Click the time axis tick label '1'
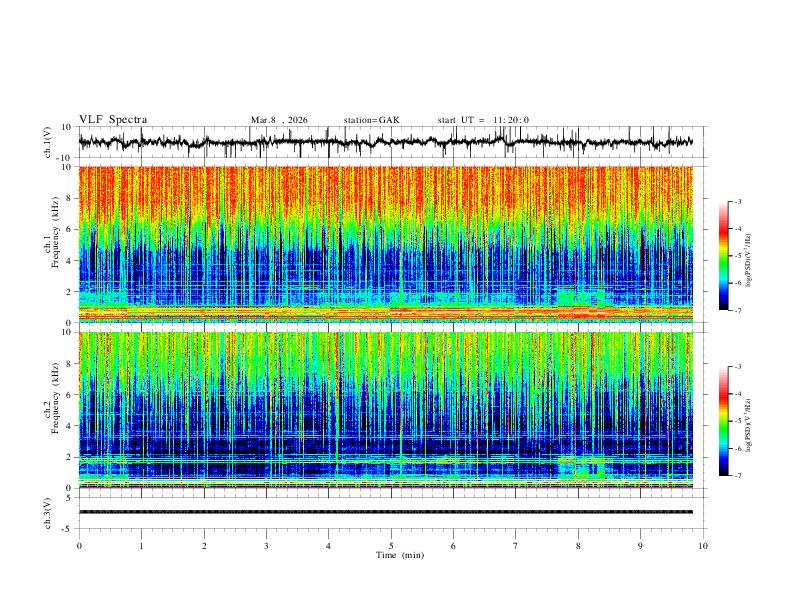The image size is (792, 612). click(x=141, y=546)
